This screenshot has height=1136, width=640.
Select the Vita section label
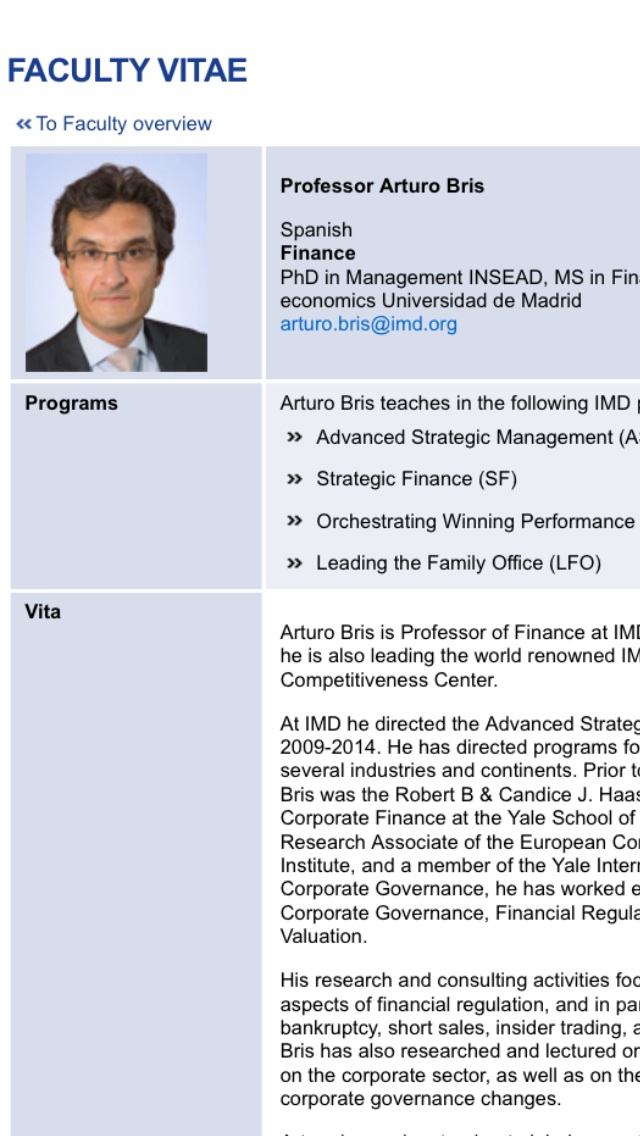pyautogui.click(x=43, y=611)
